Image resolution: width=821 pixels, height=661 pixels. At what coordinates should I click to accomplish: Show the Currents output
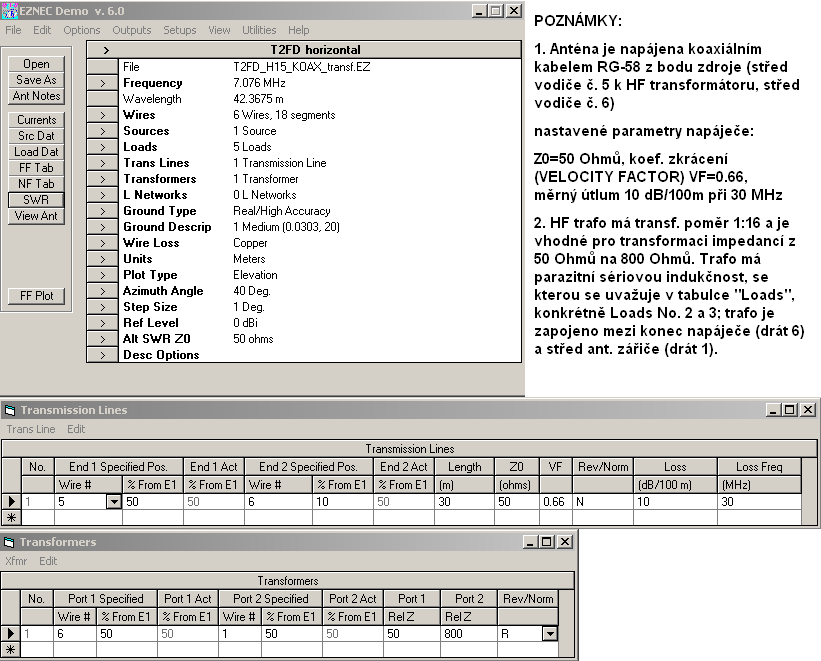[x=36, y=120]
